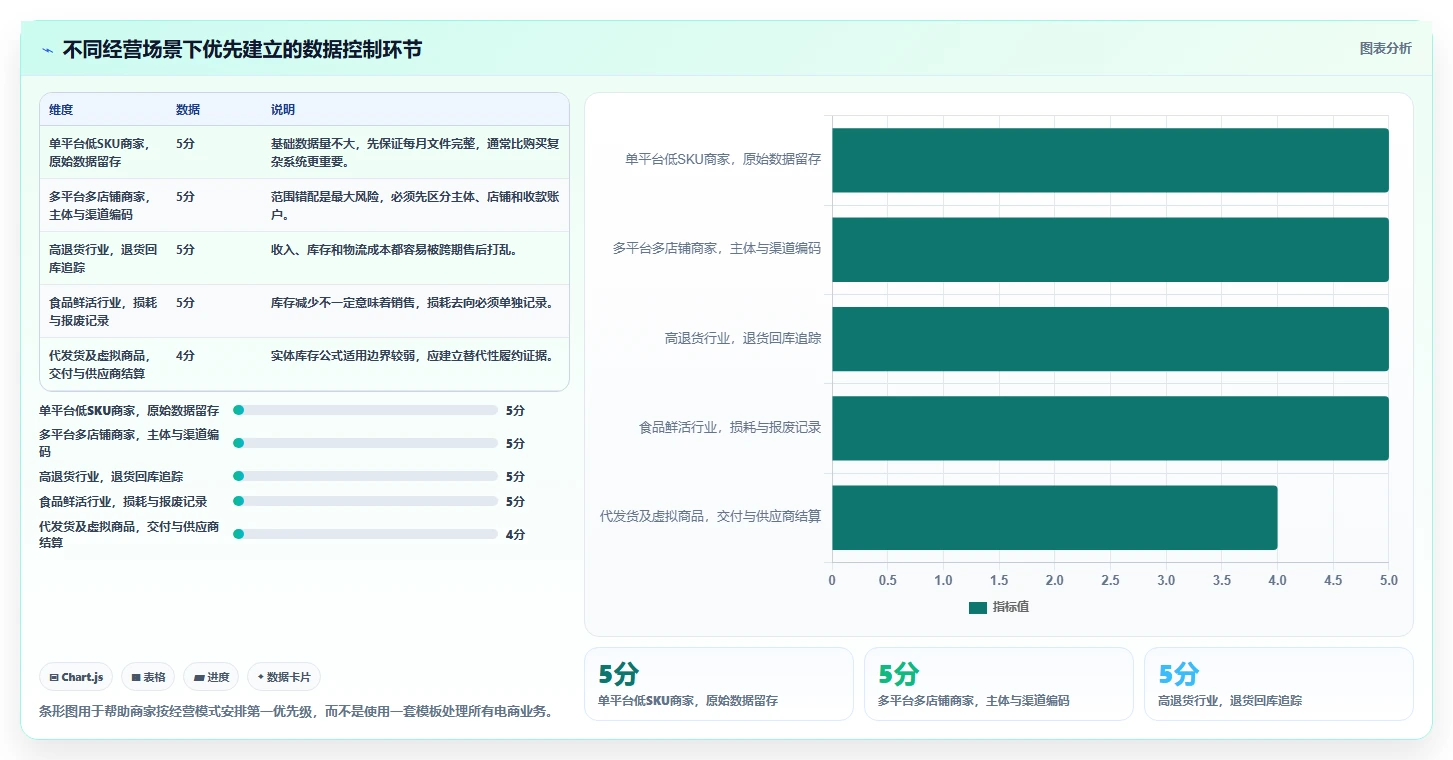
Task: Click the chart bar for 单平台低SKU商家
Action: tap(1110, 160)
